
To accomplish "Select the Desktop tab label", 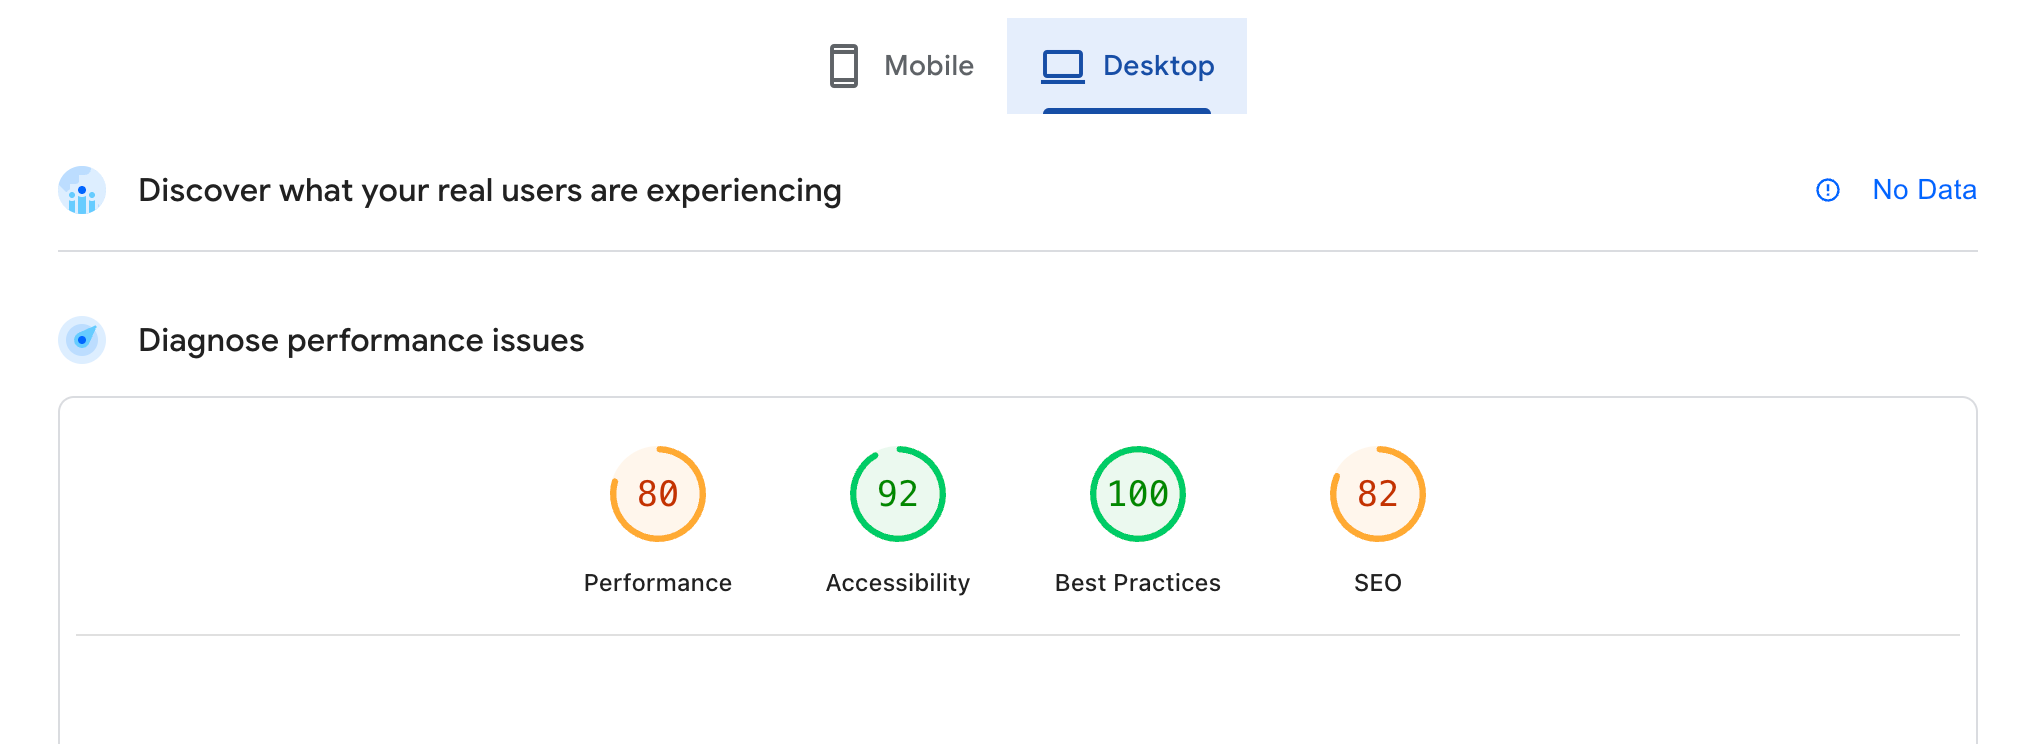I will [1158, 66].
